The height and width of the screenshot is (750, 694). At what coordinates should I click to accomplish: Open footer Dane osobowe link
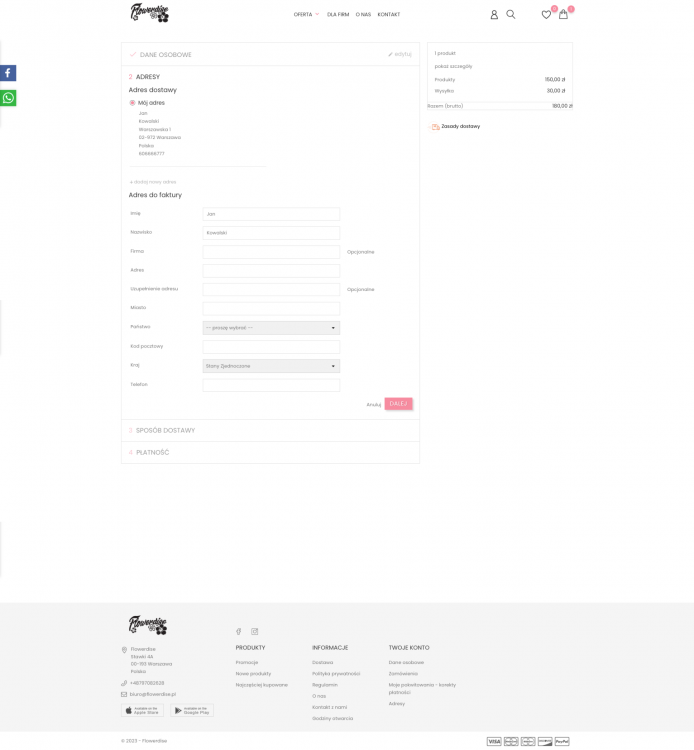point(406,662)
